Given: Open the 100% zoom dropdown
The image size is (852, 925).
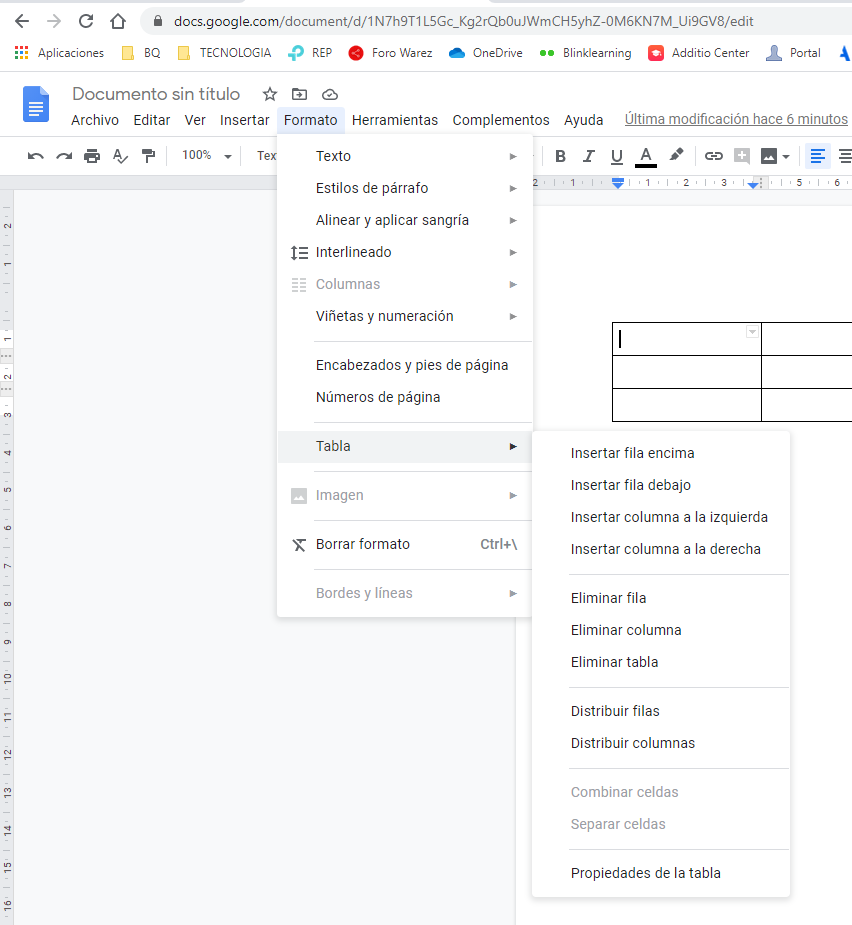Looking at the screenshot, I should 206,156.
